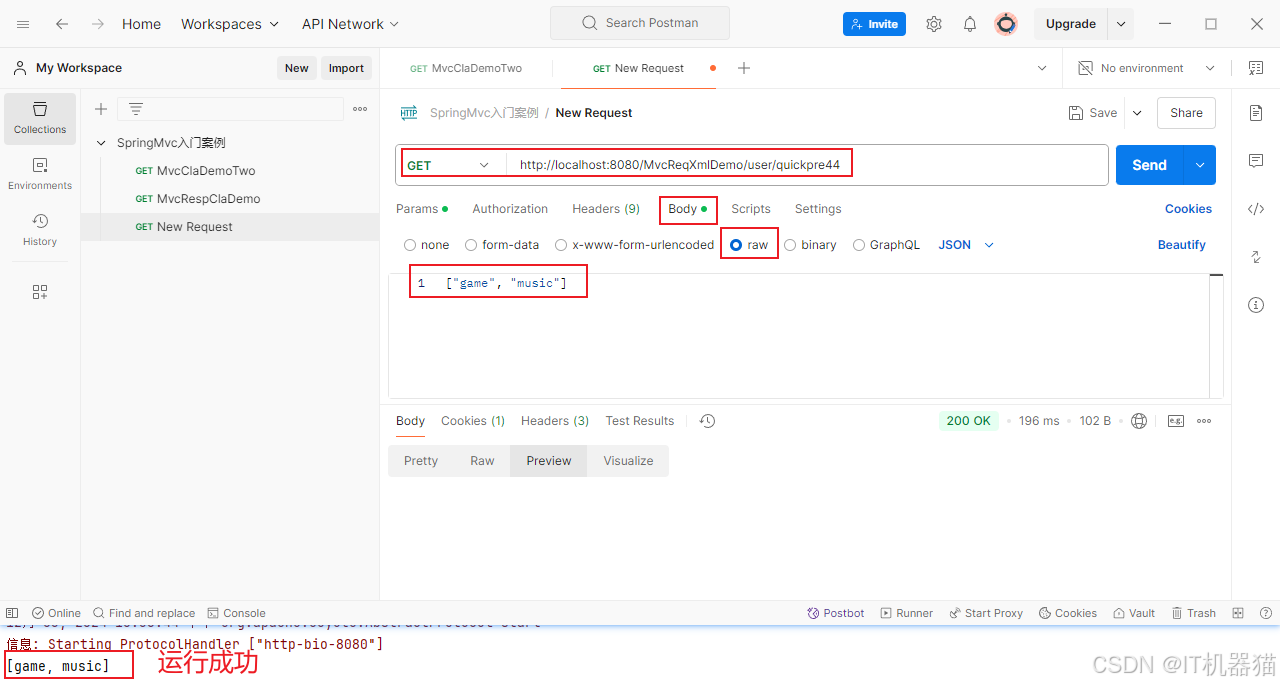Go back with the left arrow
1280x686 pixels.
click(62, 24)
